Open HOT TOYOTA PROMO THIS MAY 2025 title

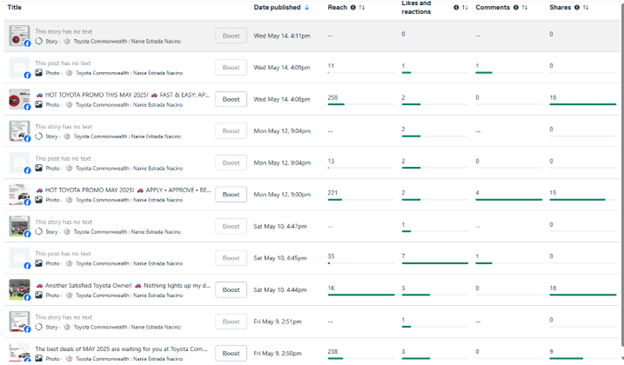click(123, 95)
